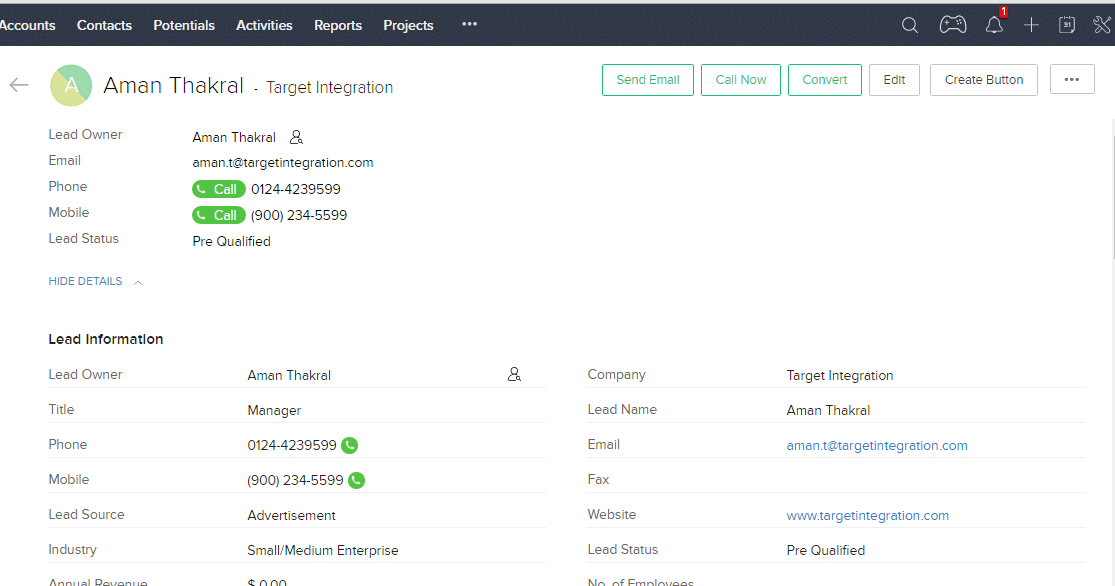Image resolution: width=1115 pixels, height=586 pixels.
Task: Click the header mobile number (900) 234-5599
Action: point(299,215)
